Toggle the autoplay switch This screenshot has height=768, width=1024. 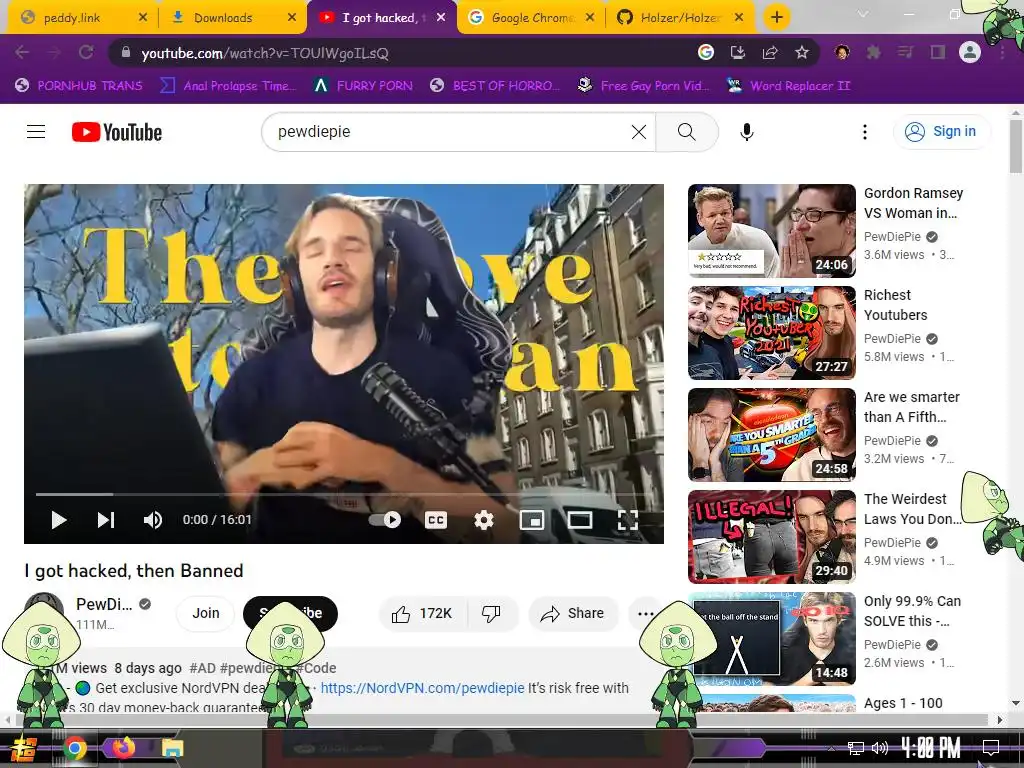[x=385, y=520]
